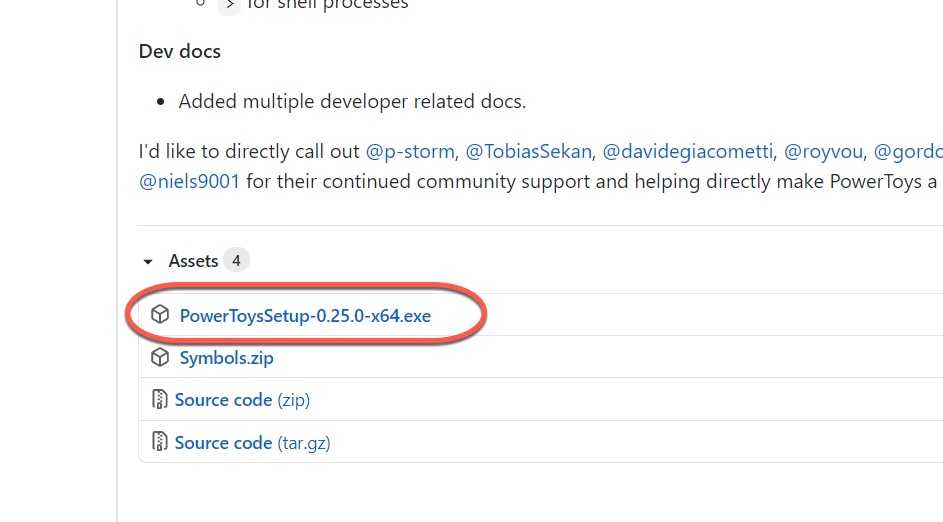Collapse the Assets section triangle

click(x=148, y=262)
